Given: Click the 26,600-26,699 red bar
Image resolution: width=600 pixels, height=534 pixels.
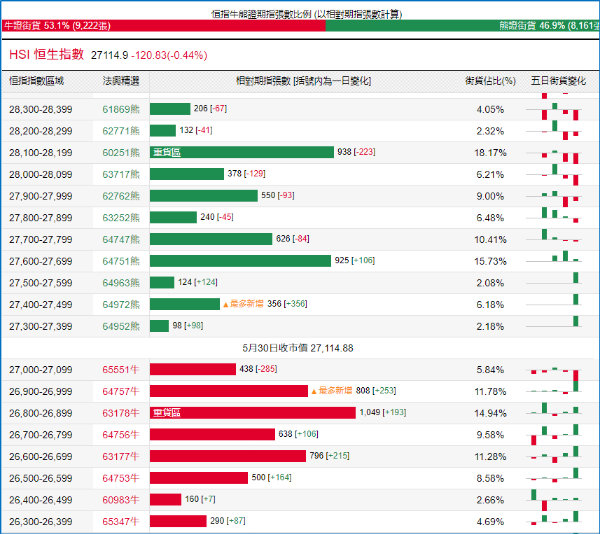Looking at the screenshot, I should pyautogui.click(x=228, y=456).
